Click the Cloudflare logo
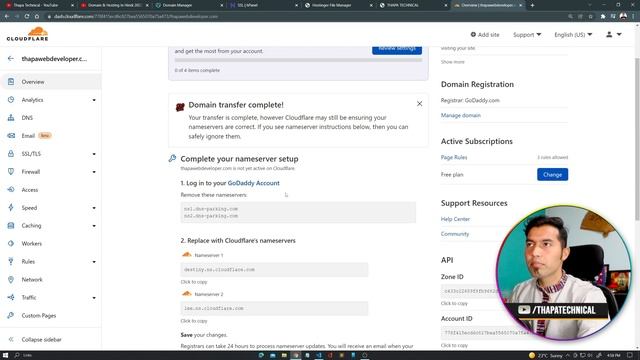The image size is (640, 360). click(x=27, y=34)
